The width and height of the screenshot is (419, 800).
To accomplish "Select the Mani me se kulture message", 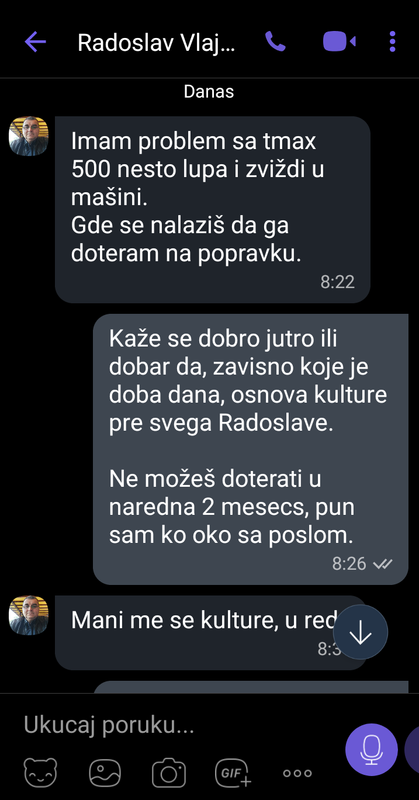I will click(x=211, y=633).
